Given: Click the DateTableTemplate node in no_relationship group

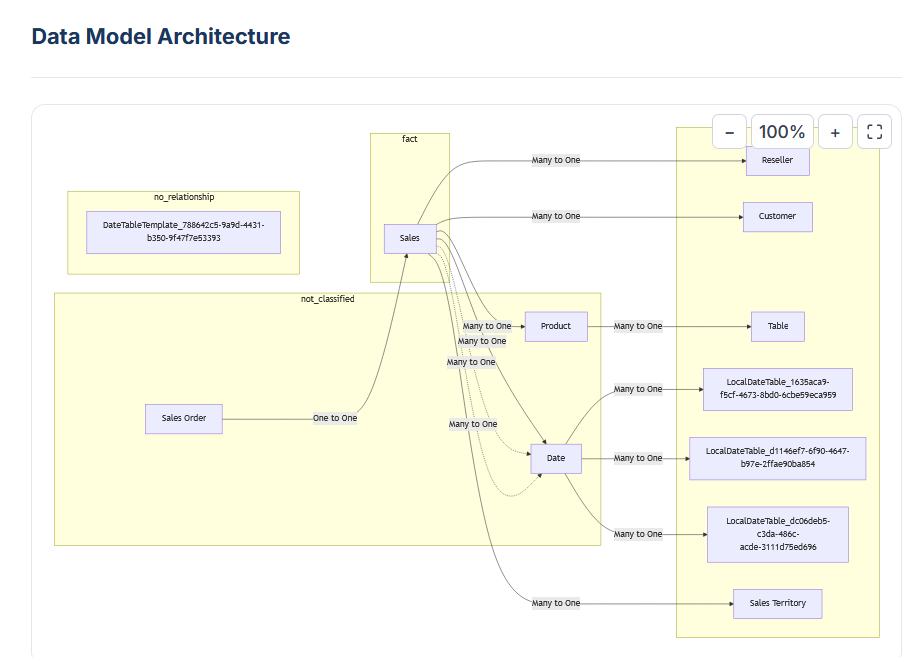Looking at the screenshot, I should pyautogui.click(x=183, y=231).
